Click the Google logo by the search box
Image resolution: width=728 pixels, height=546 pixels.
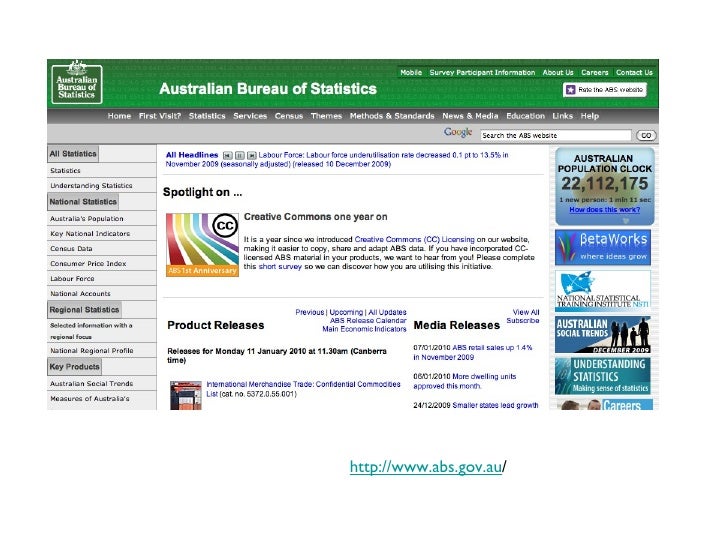[458, 132]
